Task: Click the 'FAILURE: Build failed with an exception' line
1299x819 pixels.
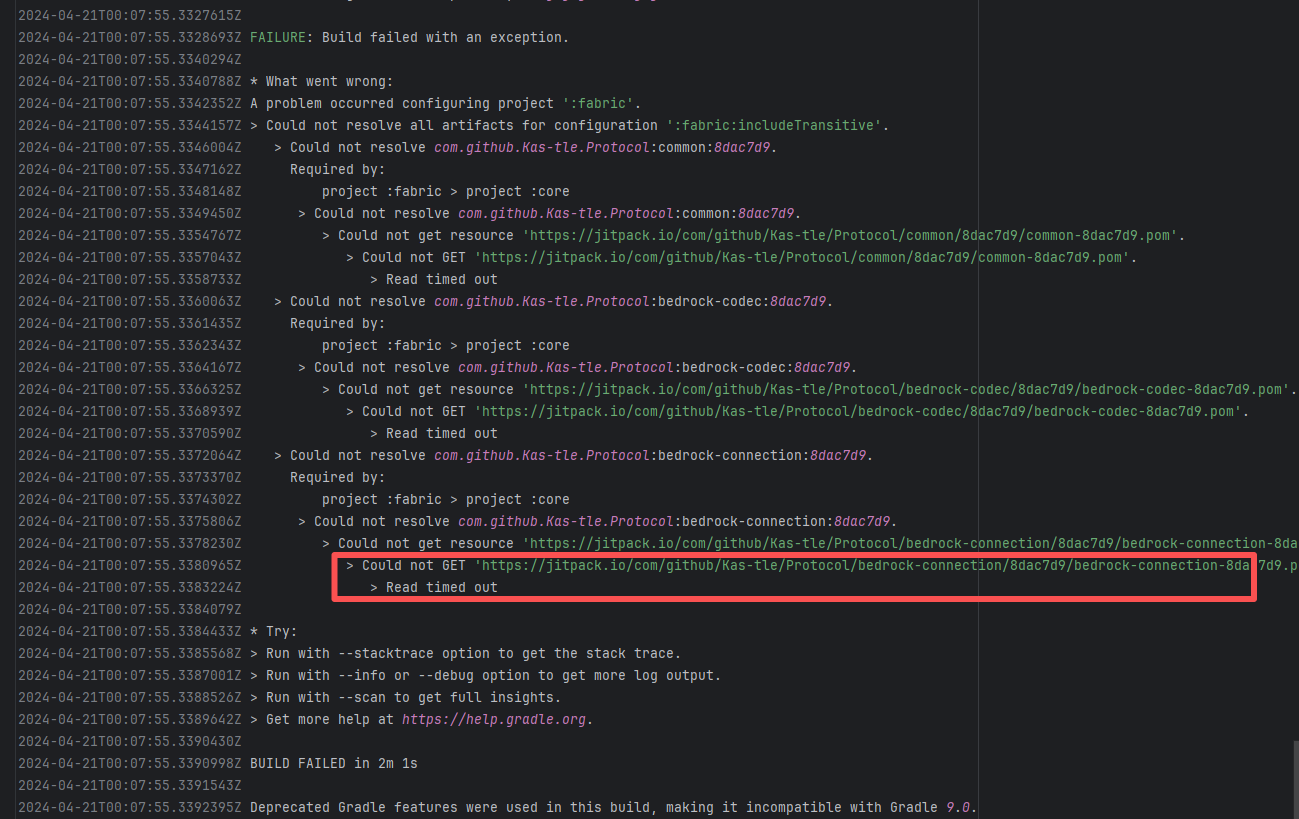Action: coord(409,38)
